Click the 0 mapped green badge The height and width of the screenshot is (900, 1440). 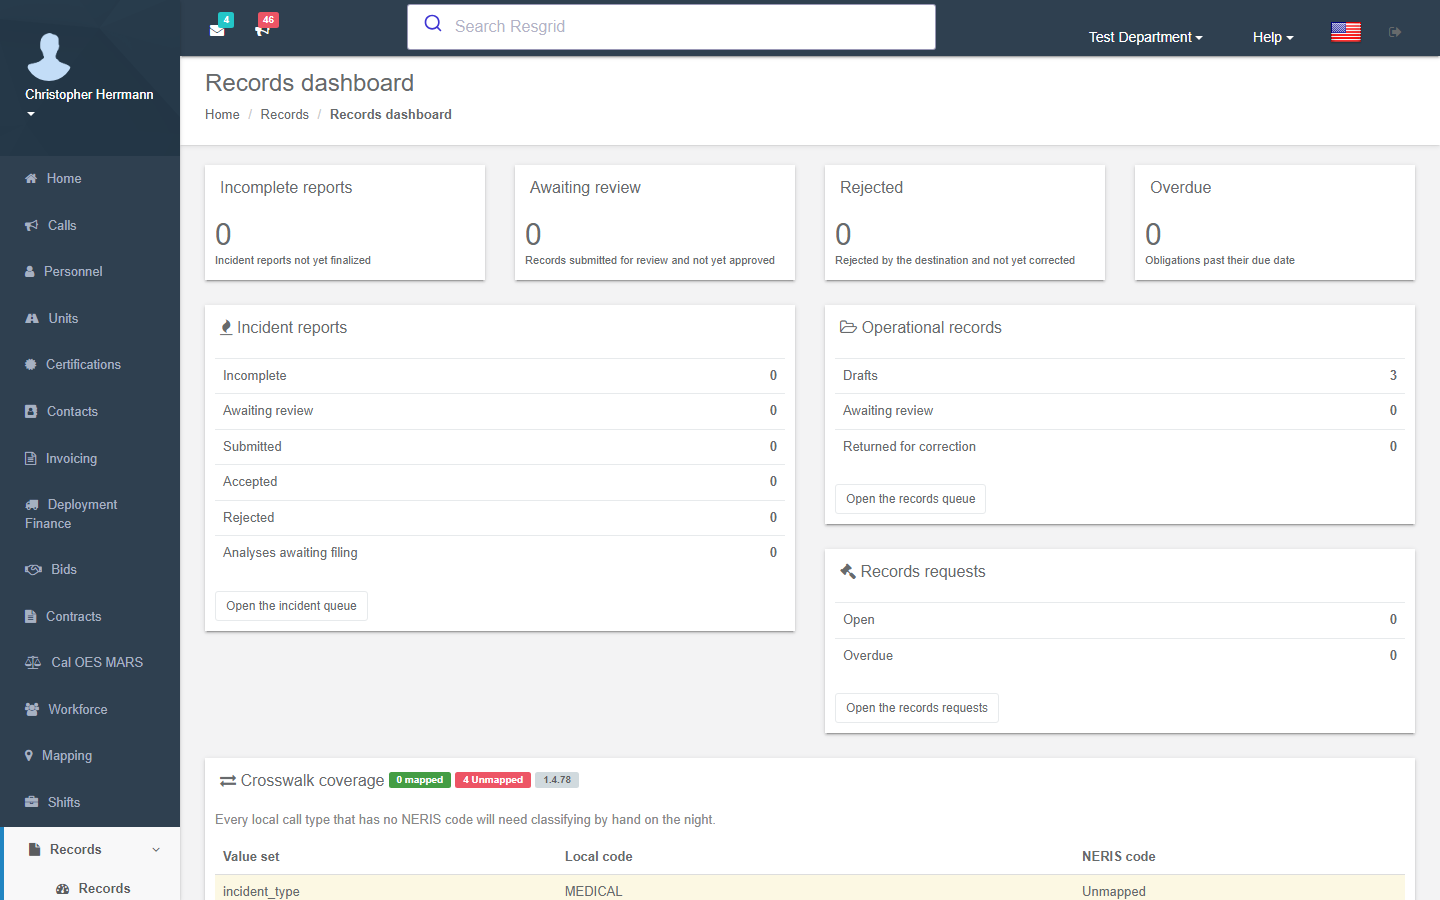pos(420,780)
